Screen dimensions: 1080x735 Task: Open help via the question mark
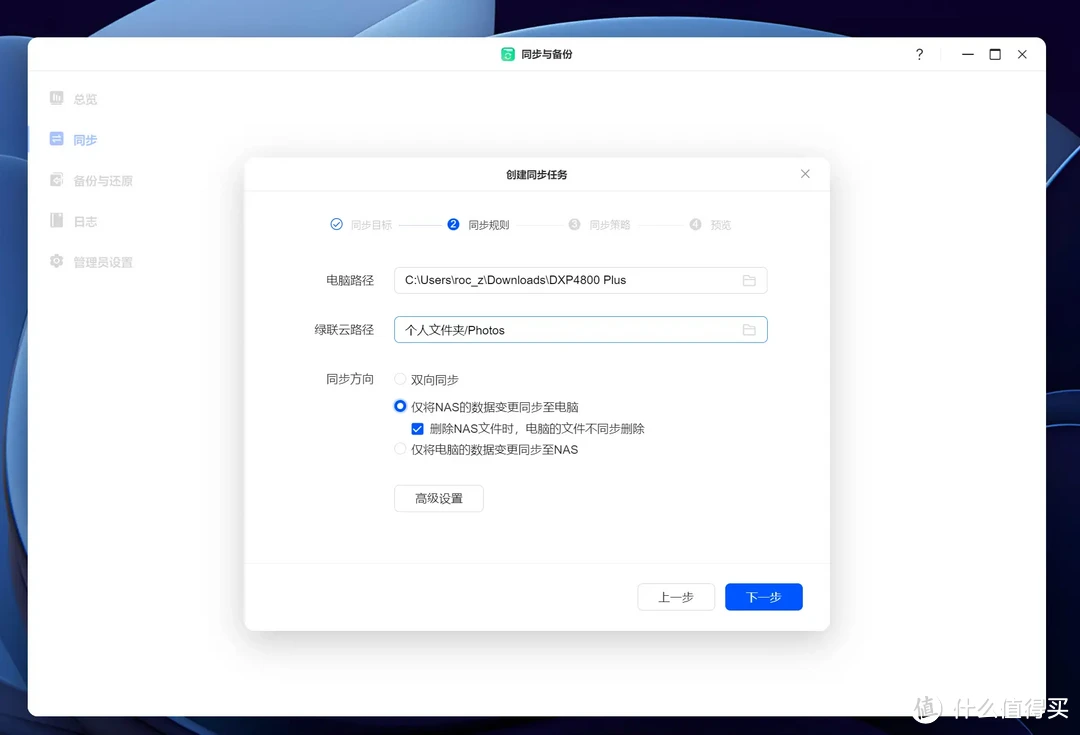[x=919, y=54]
